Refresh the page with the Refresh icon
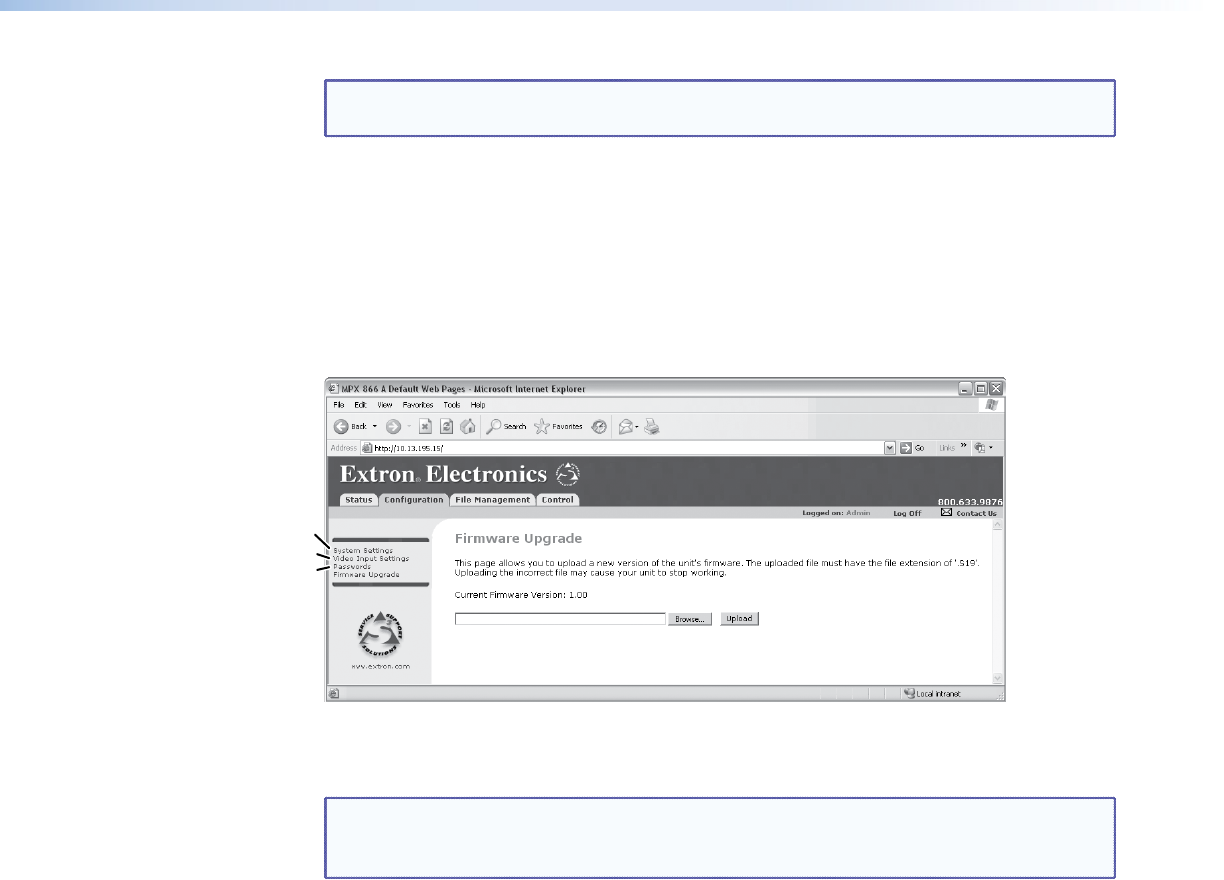 click(x=446, y=426)
